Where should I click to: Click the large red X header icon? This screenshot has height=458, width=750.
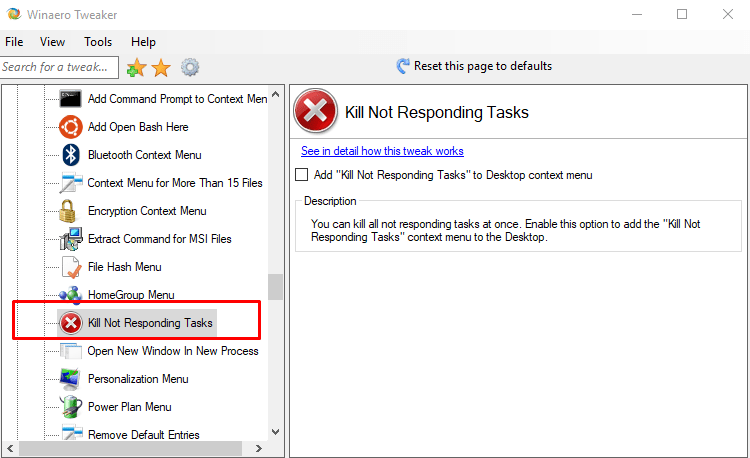pos(315,111)
